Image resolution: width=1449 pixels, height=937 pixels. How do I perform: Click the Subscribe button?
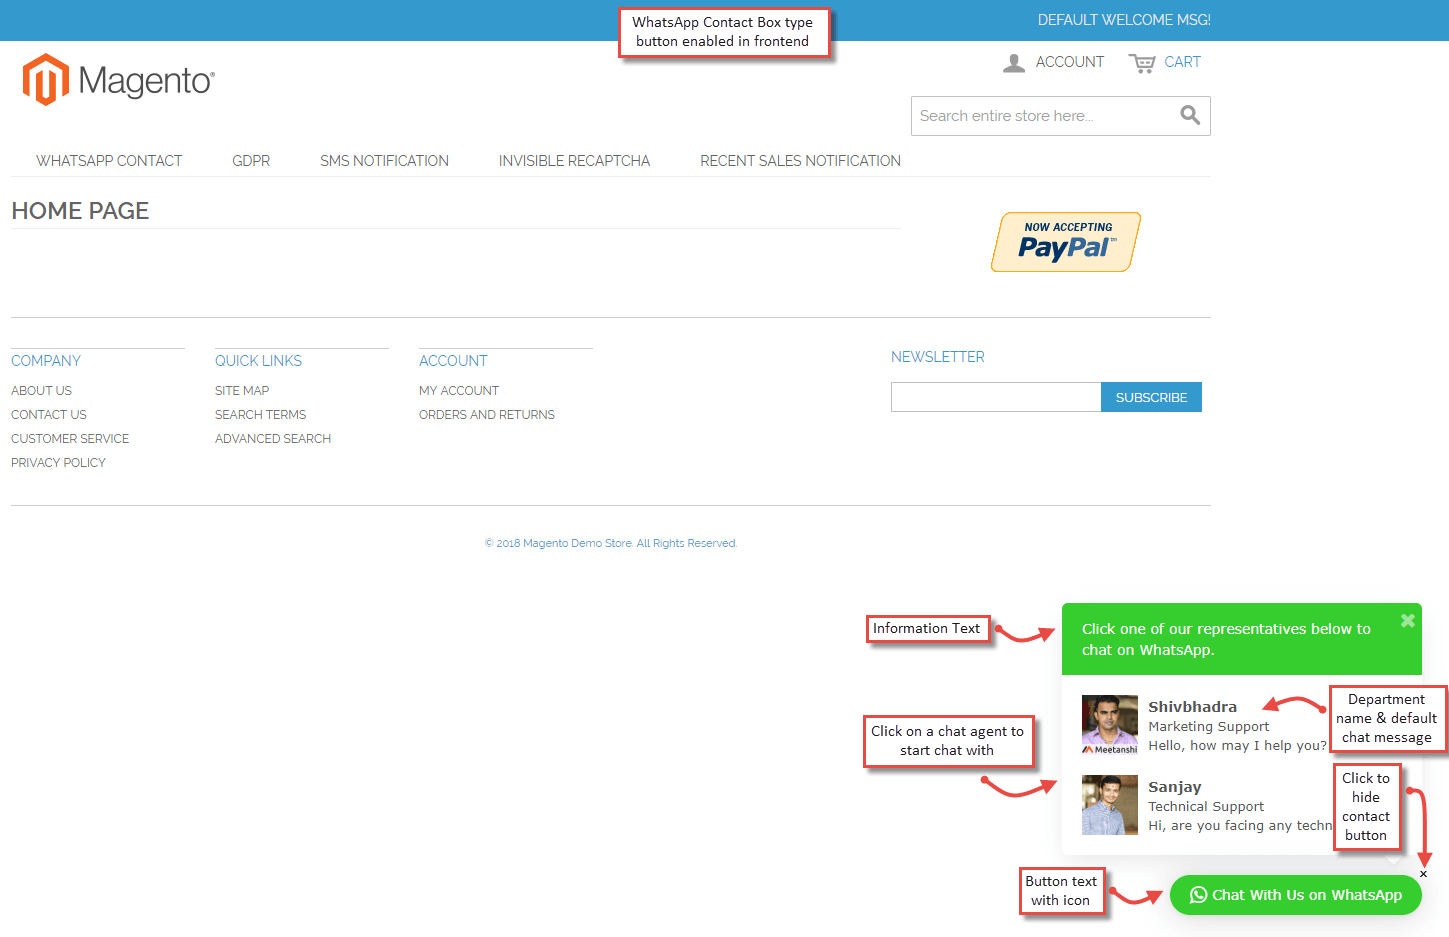(x=1151, y=397)
